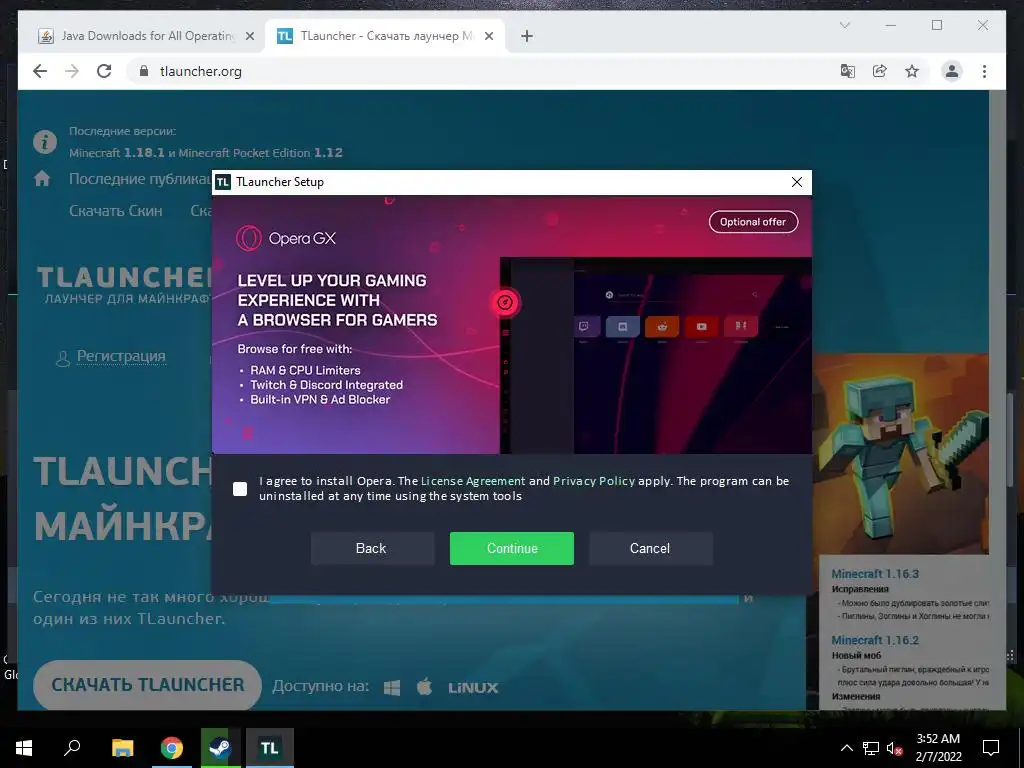The height and width of the screenshot is (768, 1024).
Task: Open File Explorer from taskbar
Action: 122,748
